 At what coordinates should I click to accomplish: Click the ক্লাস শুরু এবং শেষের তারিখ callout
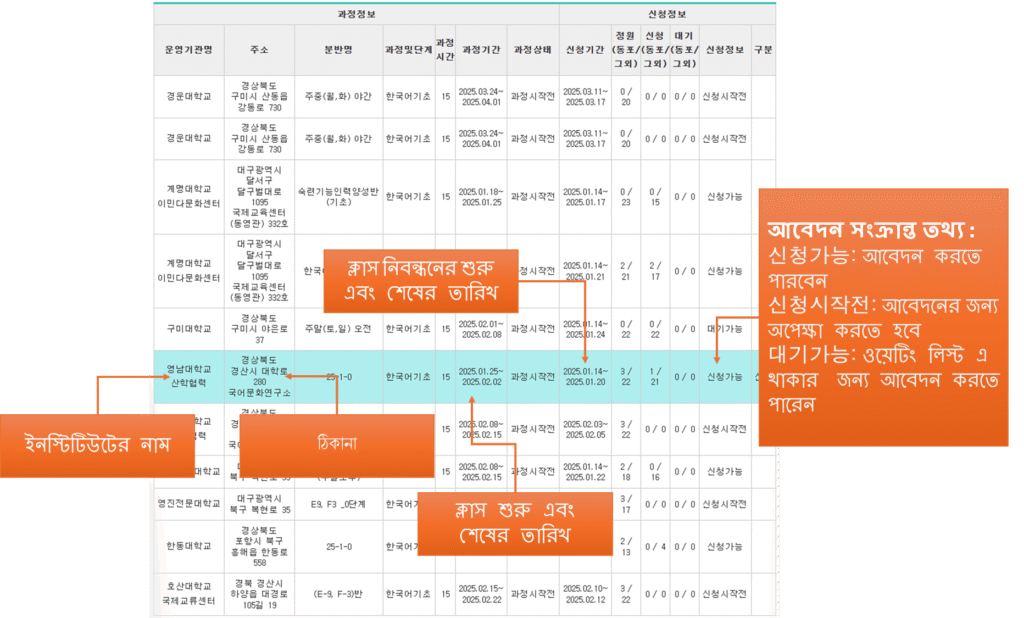point(516,524)
